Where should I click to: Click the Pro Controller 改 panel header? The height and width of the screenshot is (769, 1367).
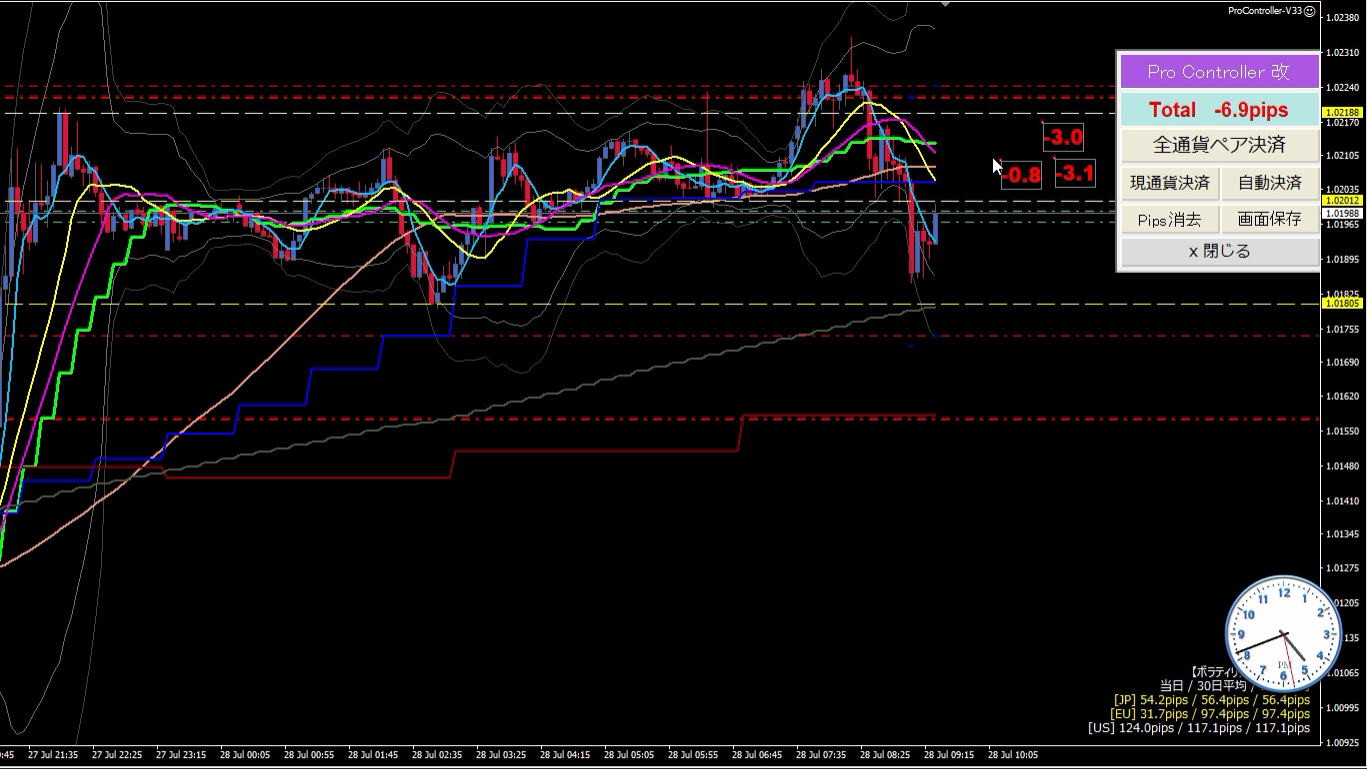pyautogui.click(x=1218, y=72)
